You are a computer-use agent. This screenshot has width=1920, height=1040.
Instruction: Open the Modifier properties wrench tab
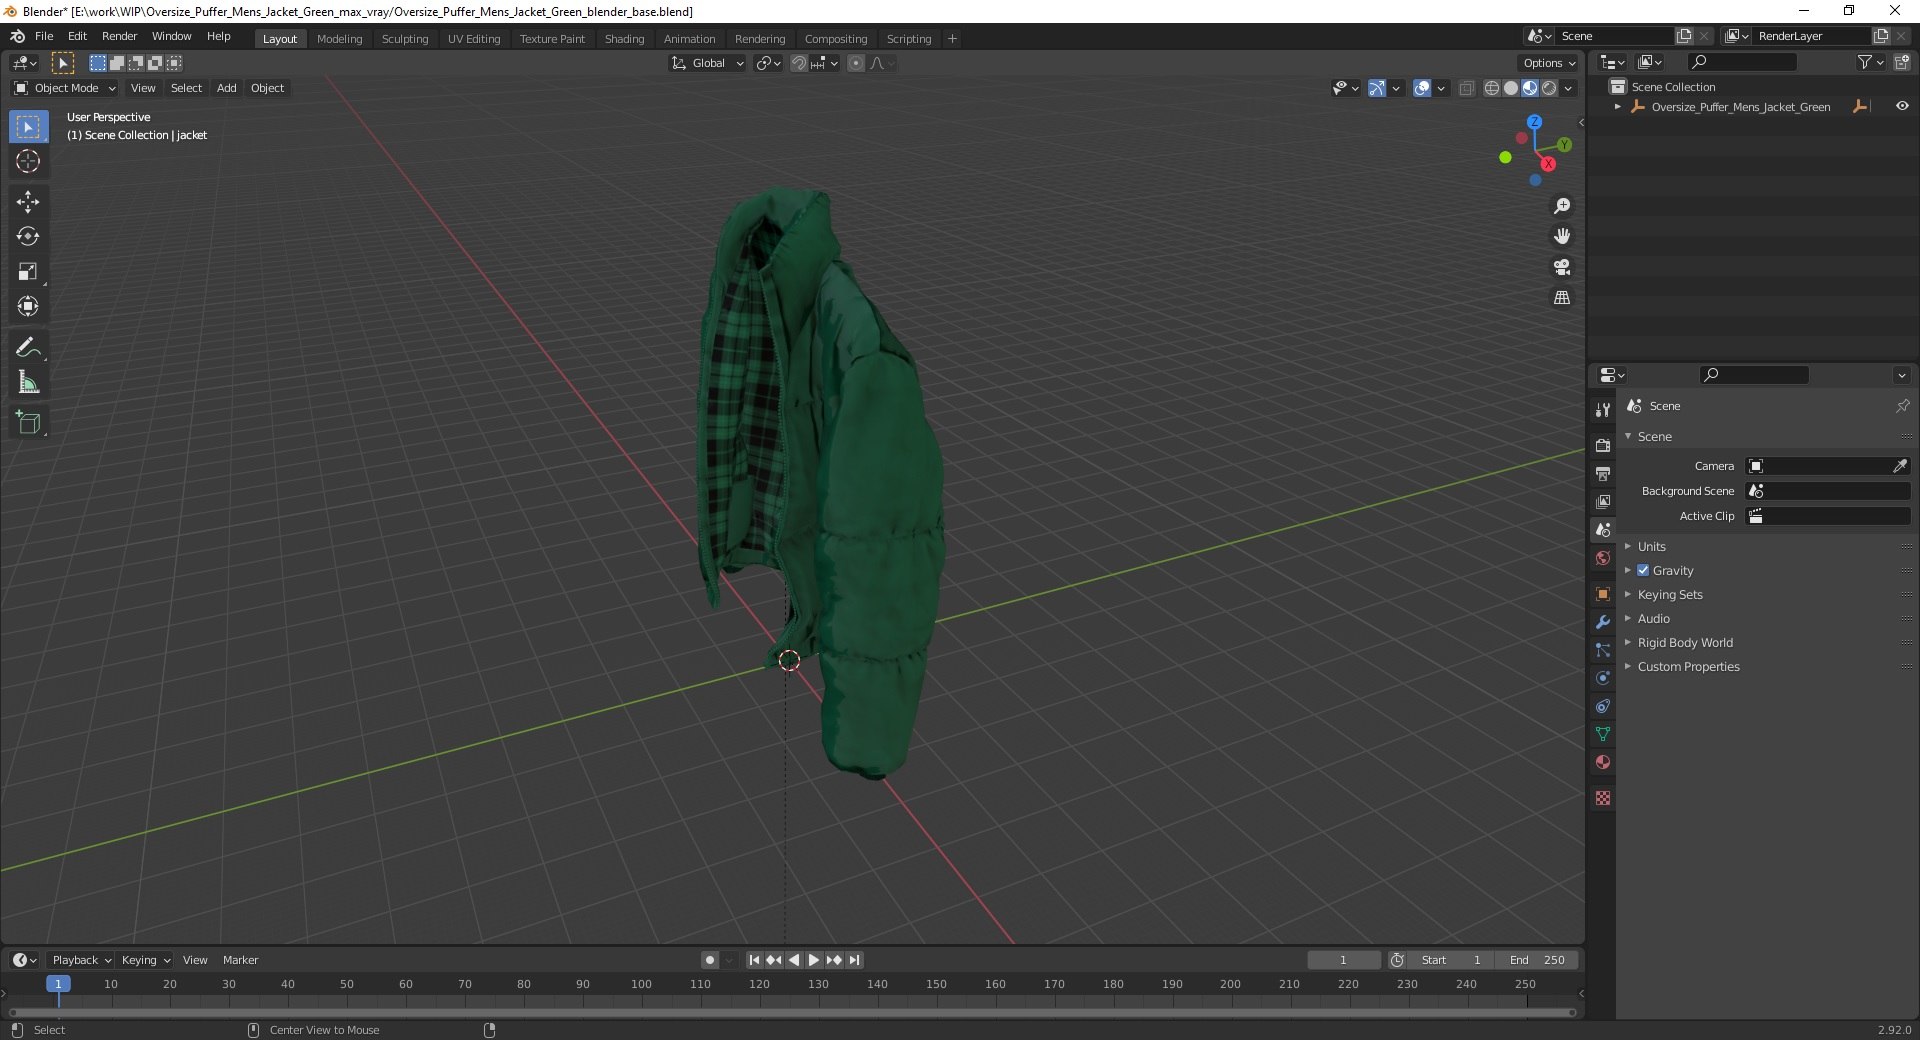pyautogui.click(x=1603, y=622)
